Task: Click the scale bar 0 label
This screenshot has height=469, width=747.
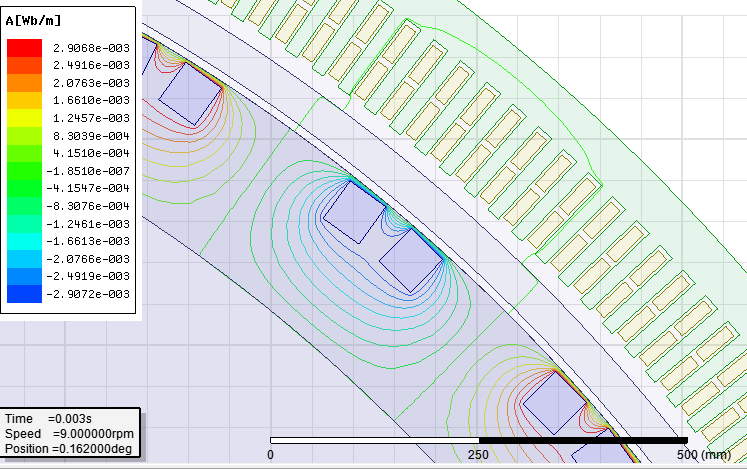Action: [270, 455]
